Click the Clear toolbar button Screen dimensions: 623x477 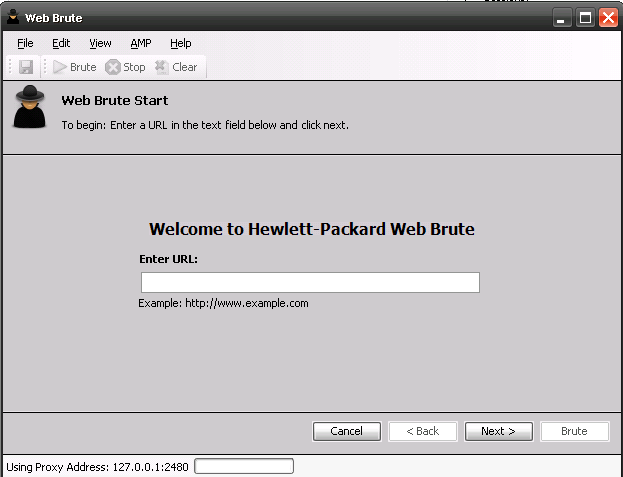176,67
